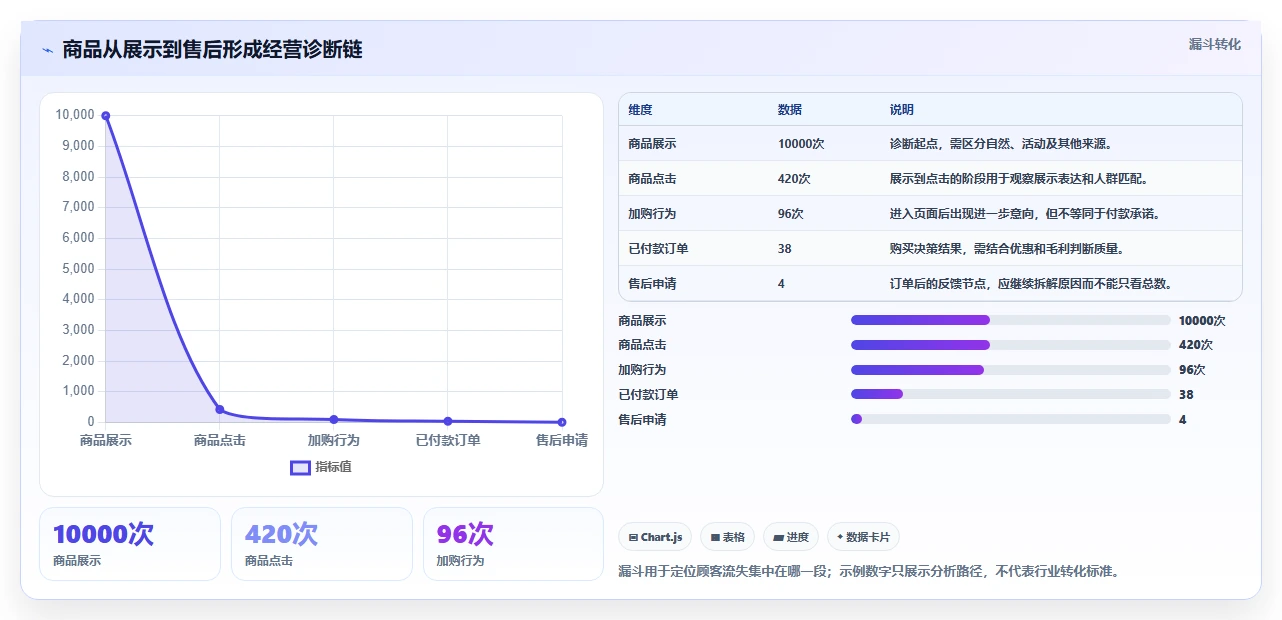Click the 商品展示 progress bar
Screen dimensions: 1282x620
pyautogui.click(x=1010, y=320)
